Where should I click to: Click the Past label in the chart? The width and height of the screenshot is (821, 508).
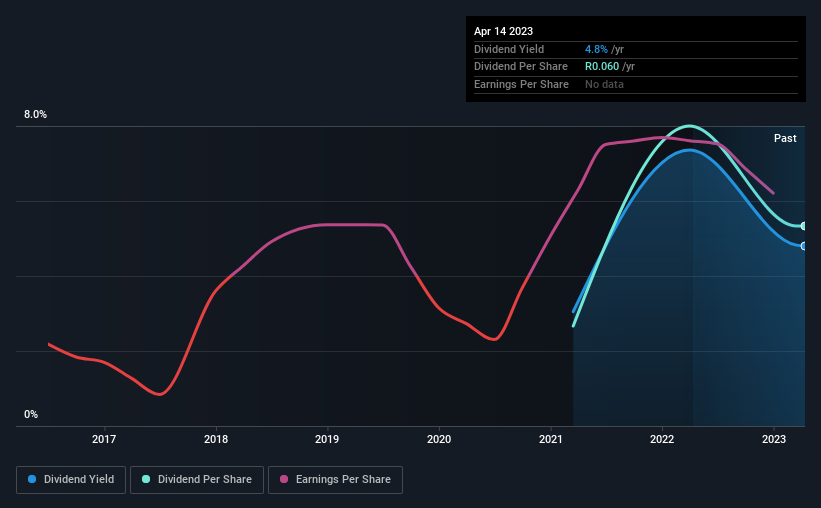coord(785,138)
